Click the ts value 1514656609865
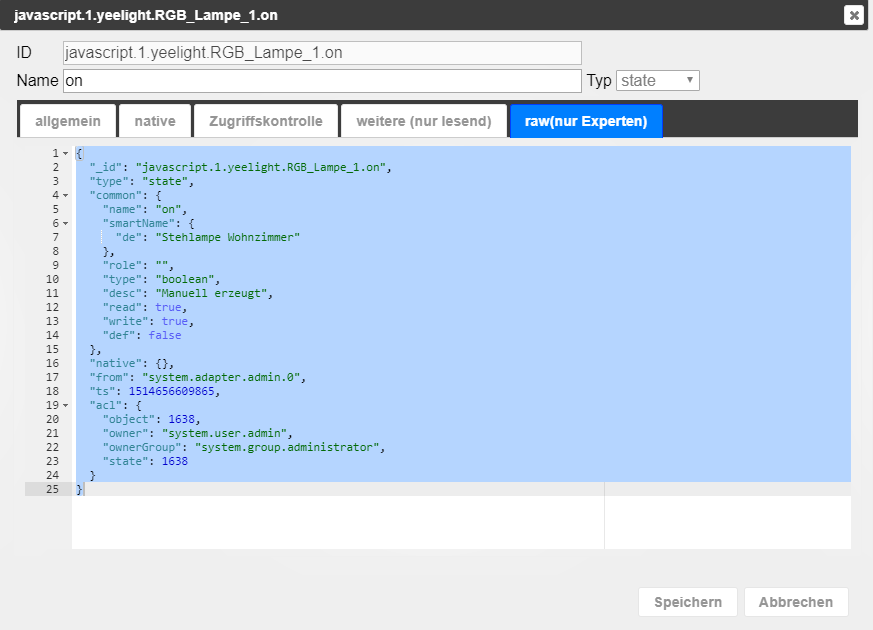Viewport: 873px width, 630px height. click(171, 391)
